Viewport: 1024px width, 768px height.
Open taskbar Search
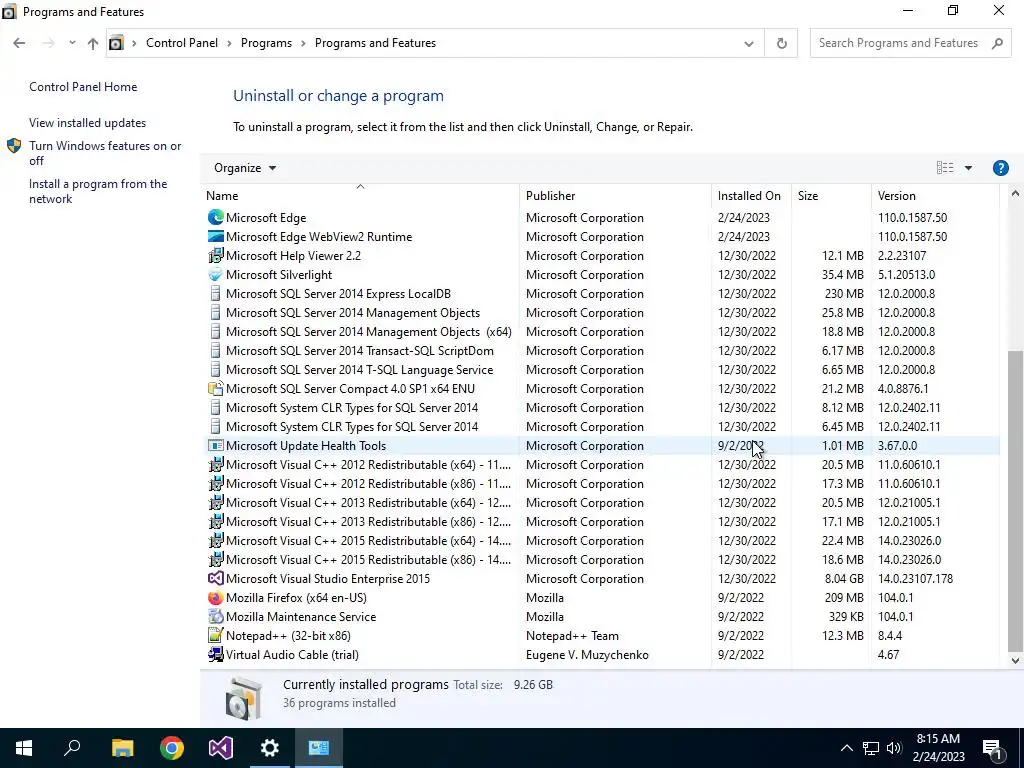[x=72, y=748]
